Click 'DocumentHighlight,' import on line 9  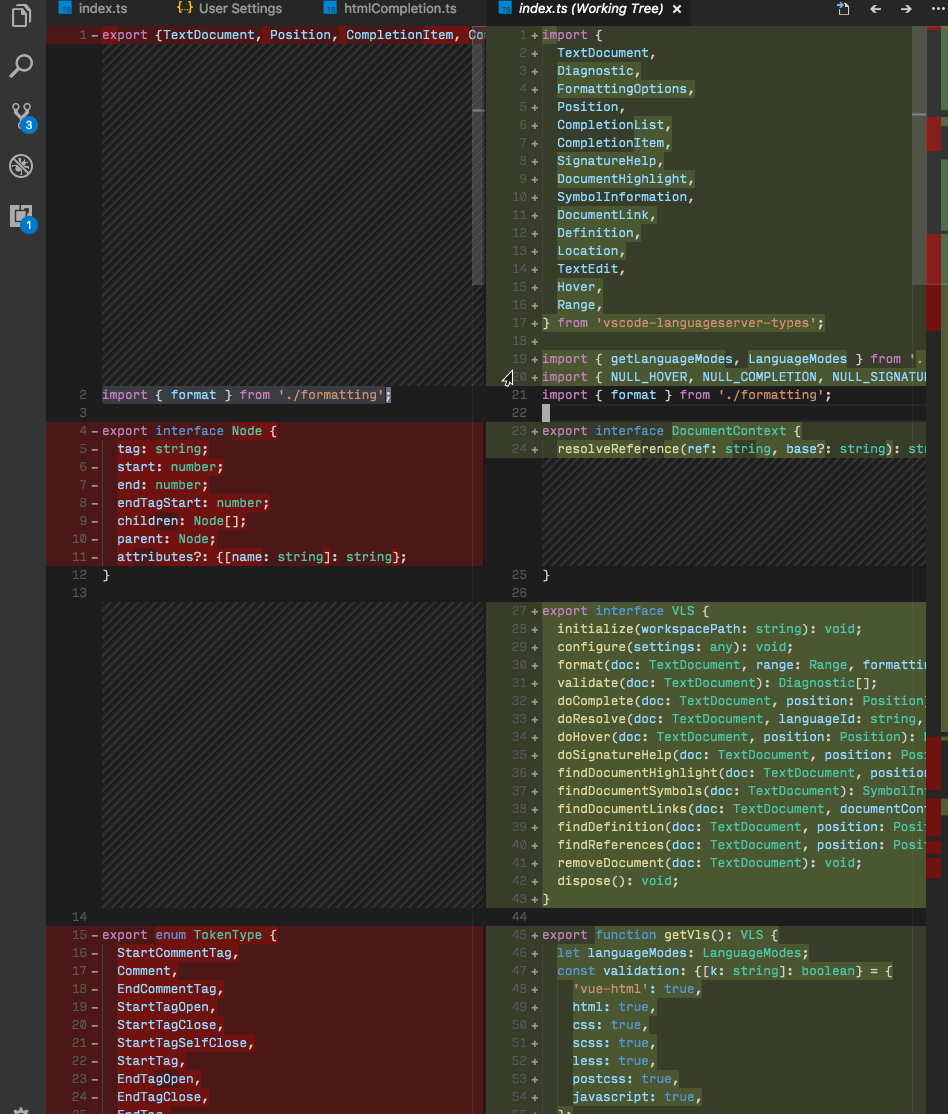coord(625,179)
